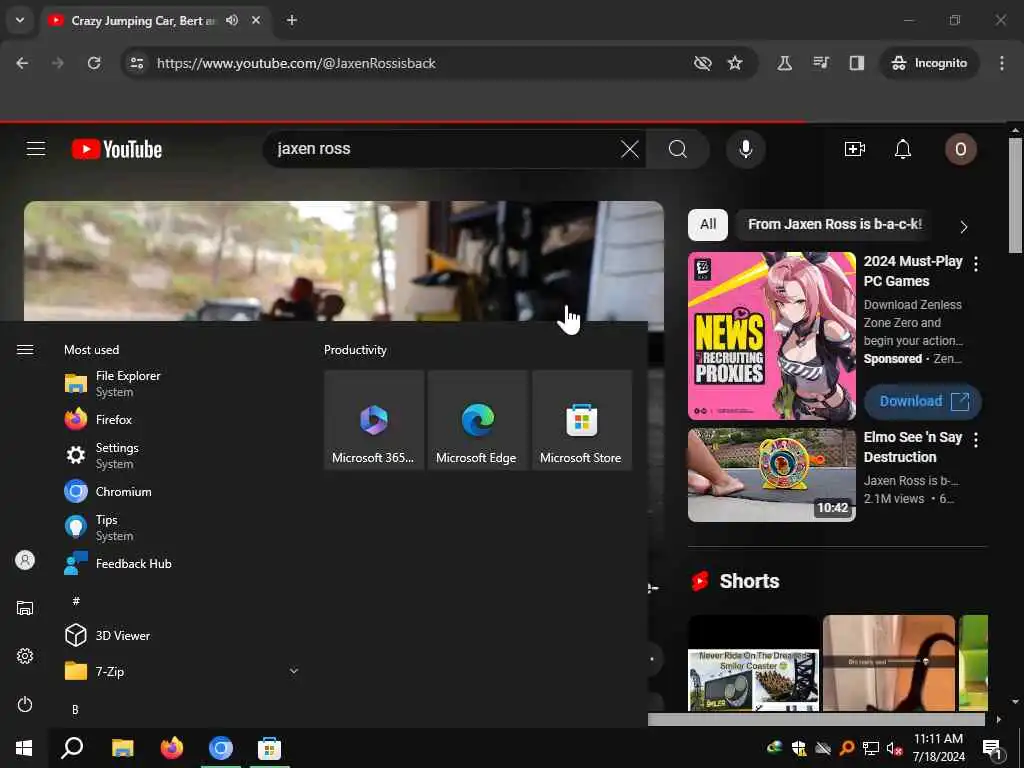Open Settings gear in Start rail
The image size is (1024, 768).
[25, 656]
